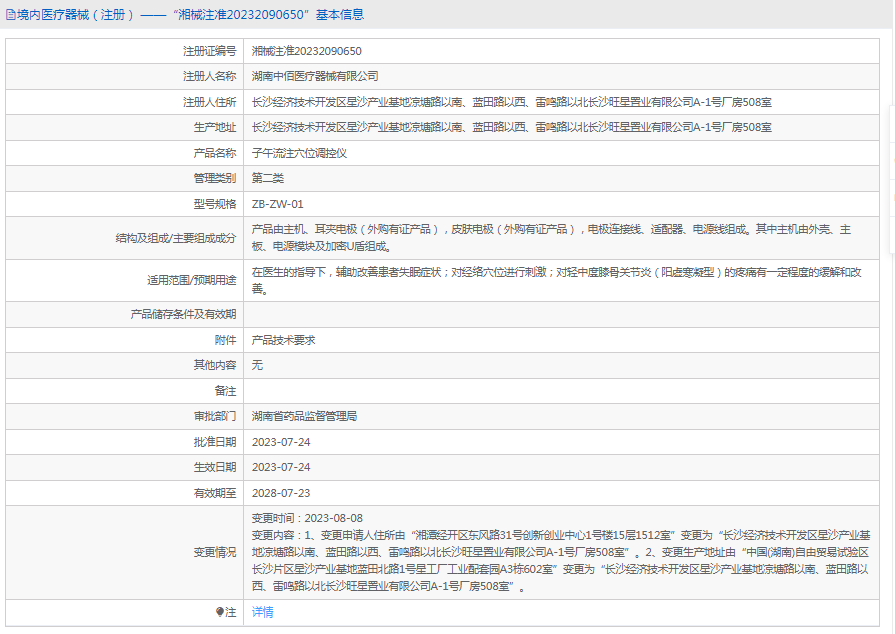Click the address value in the 注册人住所 row
The image size is (895, 634).
pyautogui.click(x=511, y=102)
